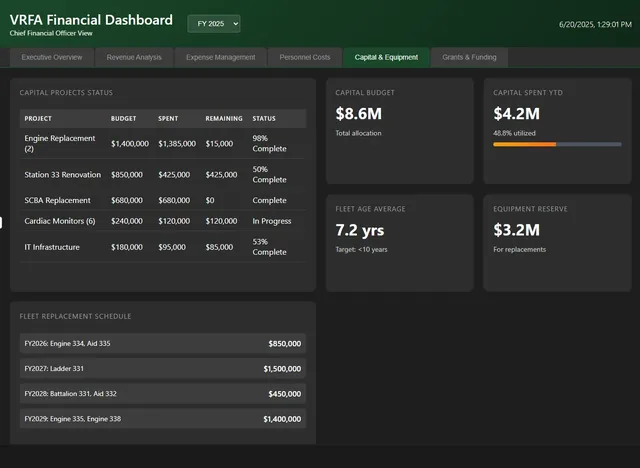Click the $180,000 budget value
This screenshot has width=640, height=468.
click(x=127, y=247)
